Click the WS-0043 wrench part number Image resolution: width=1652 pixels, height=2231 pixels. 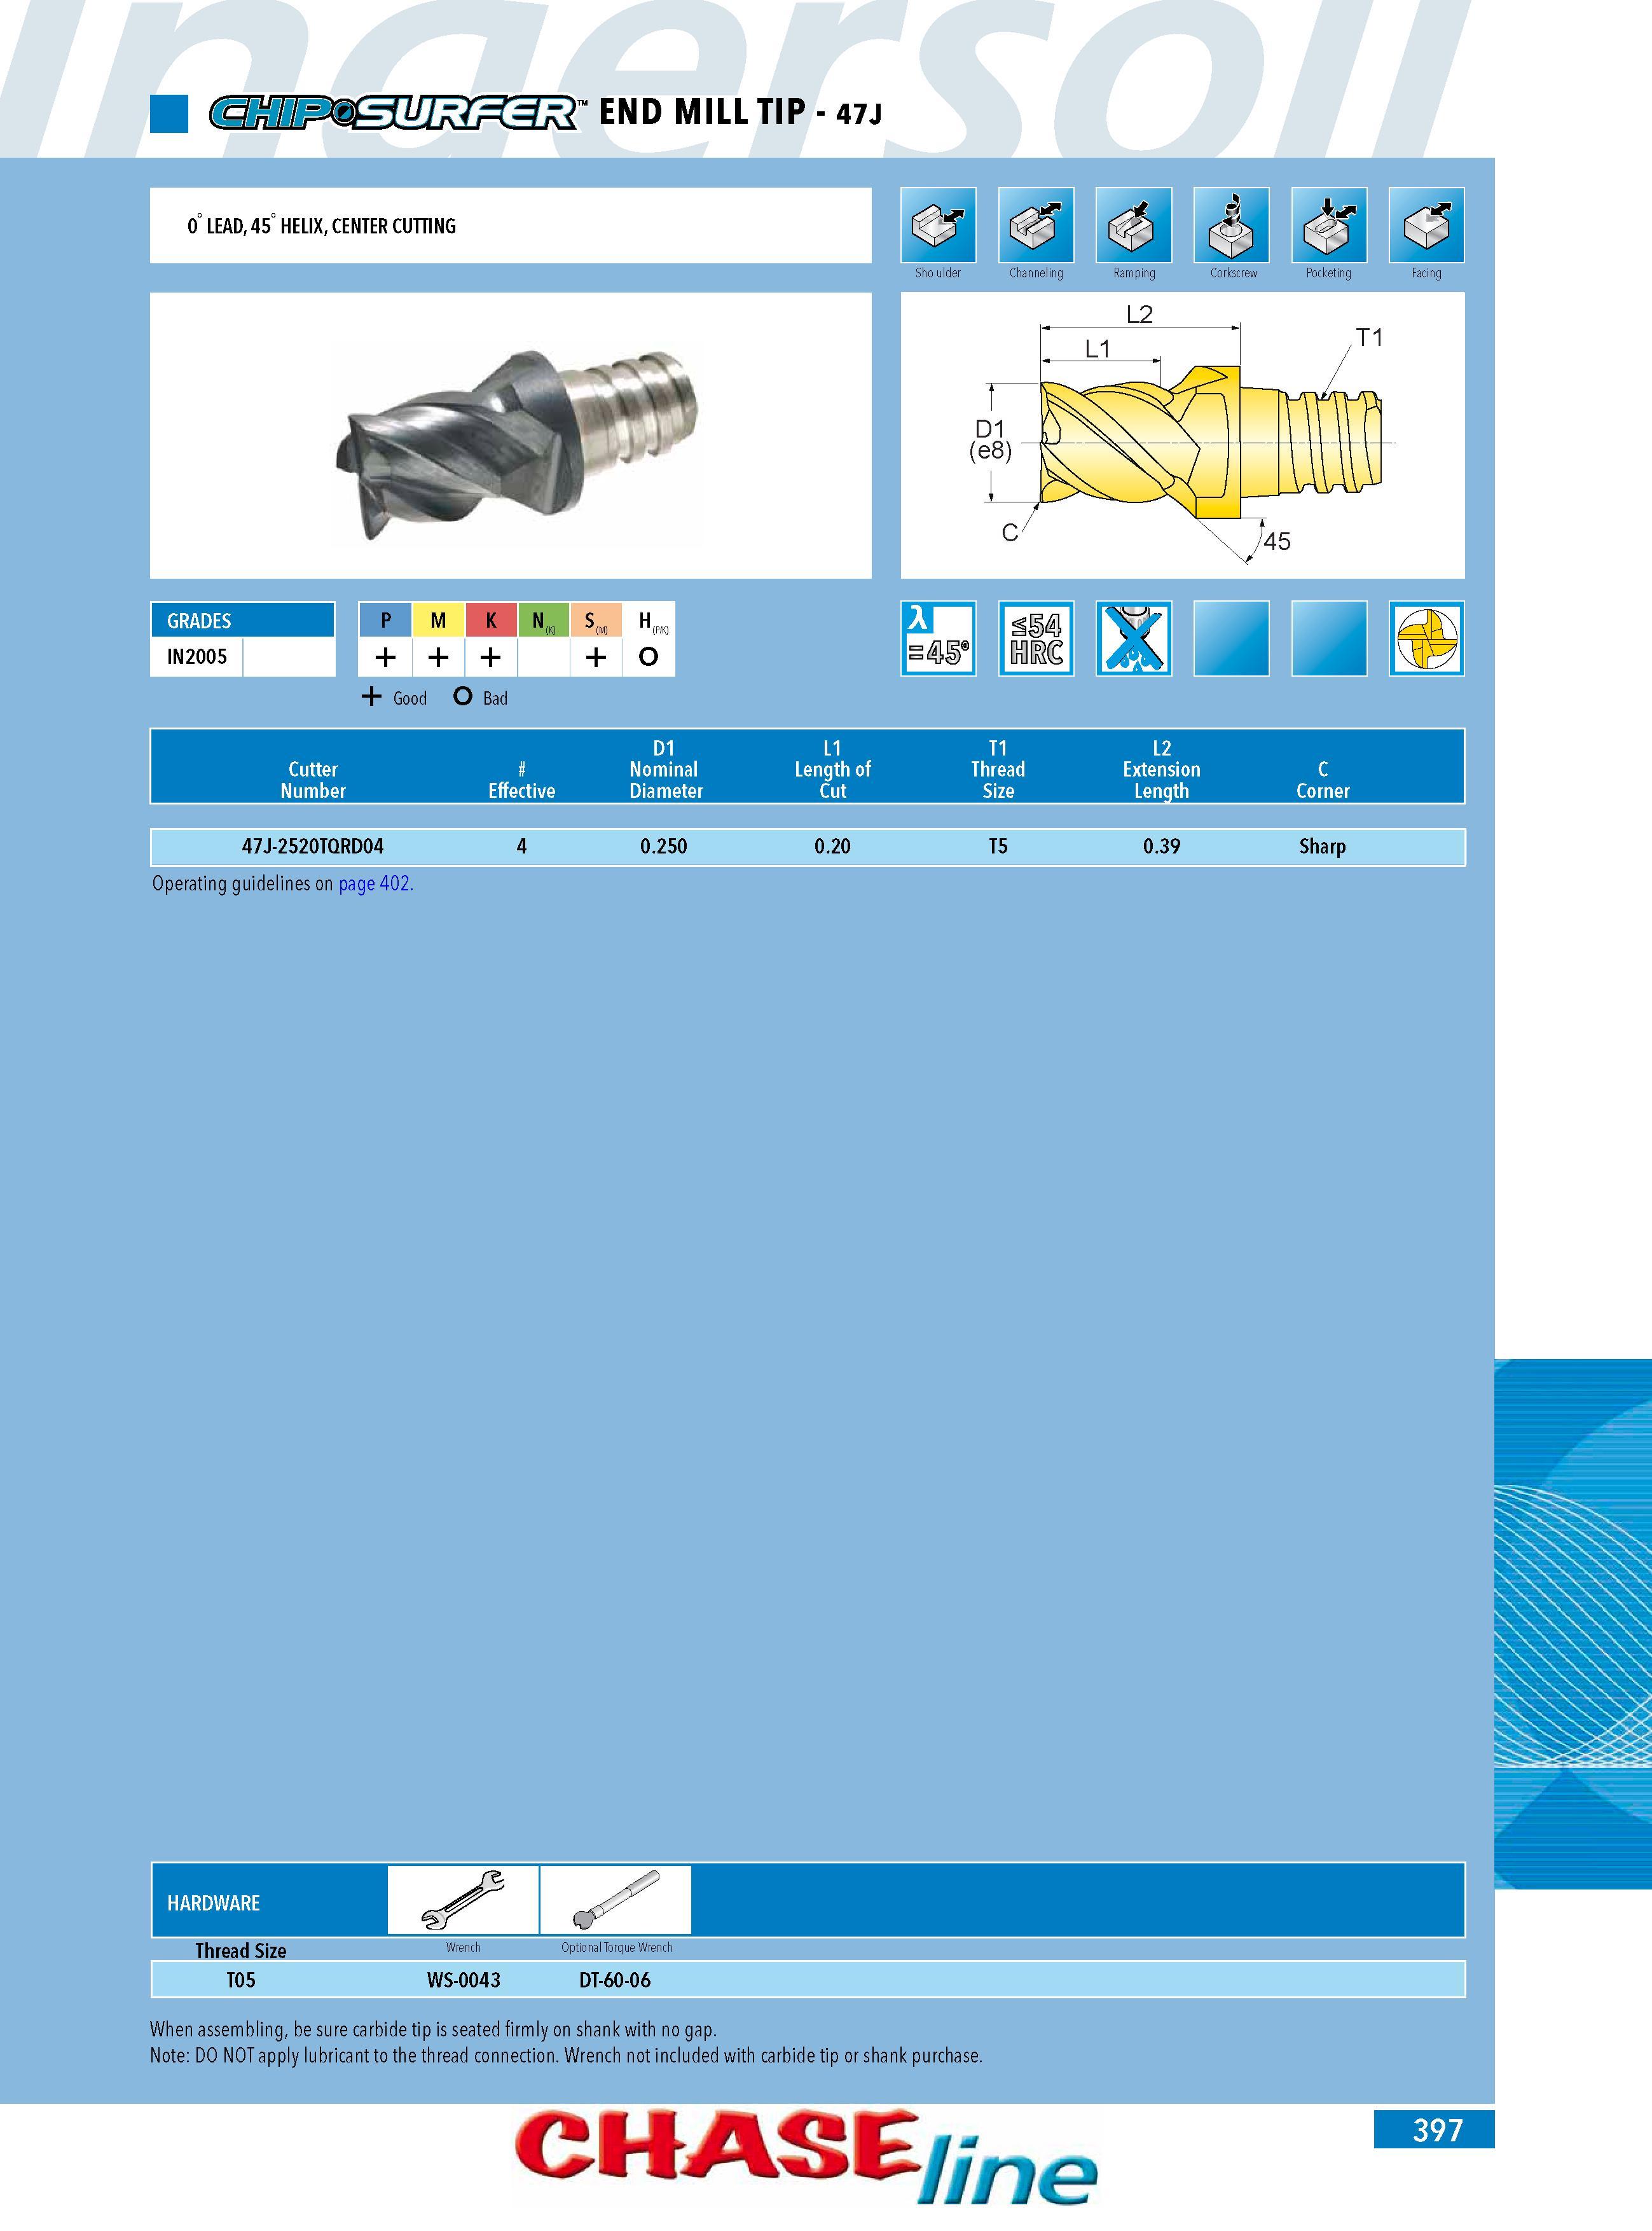(463, 1980)
